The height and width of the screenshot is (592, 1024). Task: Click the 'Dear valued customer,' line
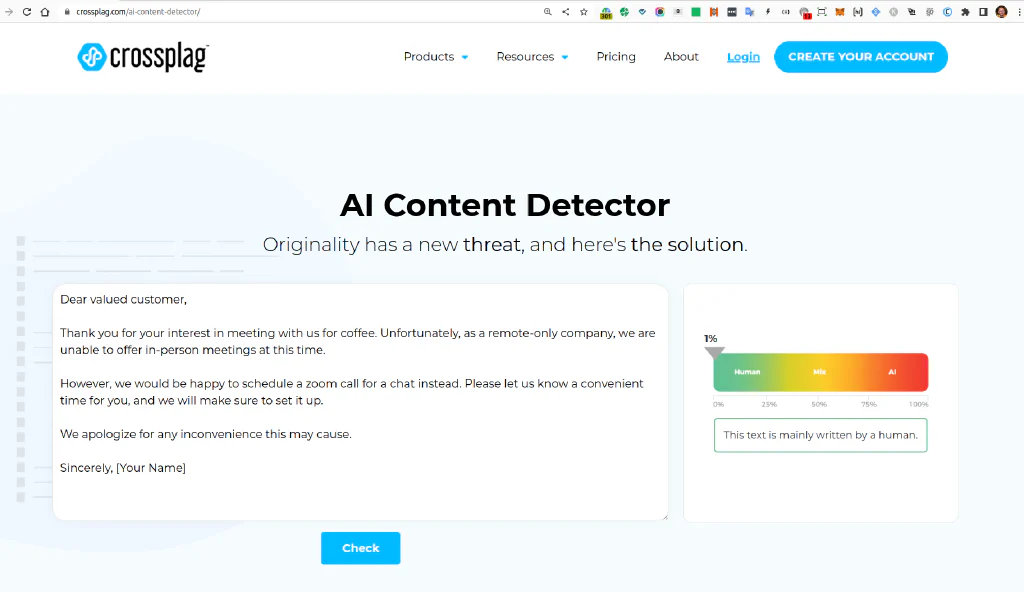point(123,299)
